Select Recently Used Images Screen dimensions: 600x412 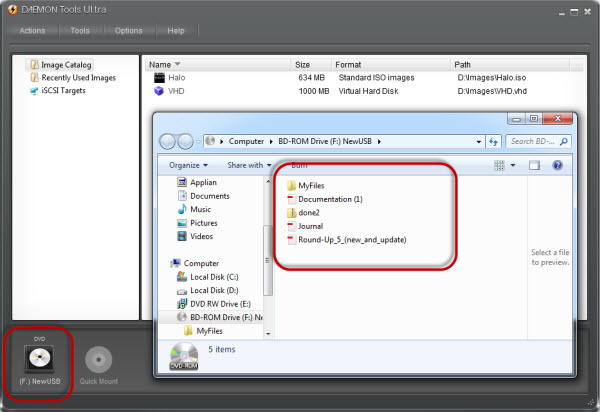click(73, 78)
